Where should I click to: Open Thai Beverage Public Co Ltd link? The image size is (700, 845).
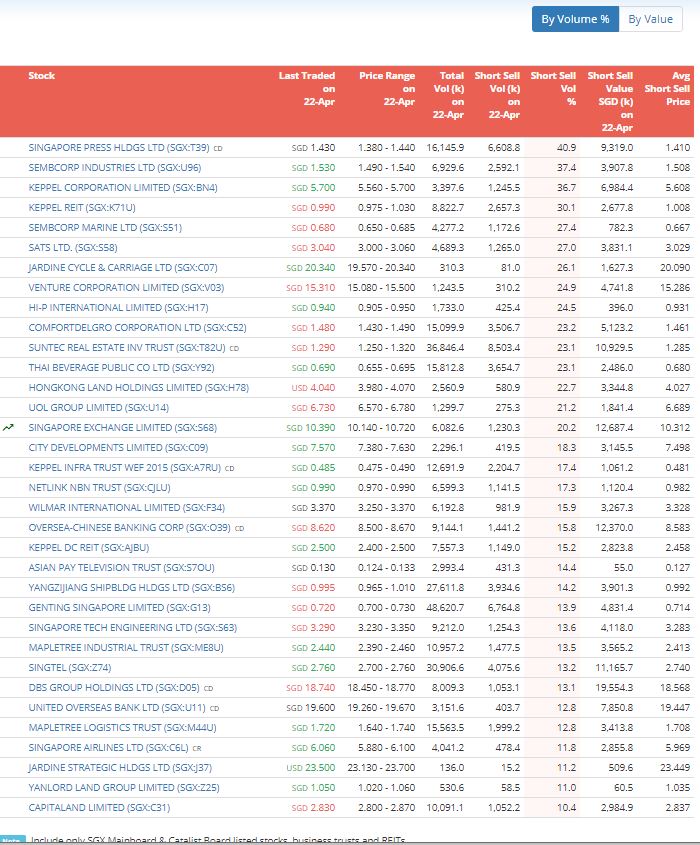tap(121, 368)
